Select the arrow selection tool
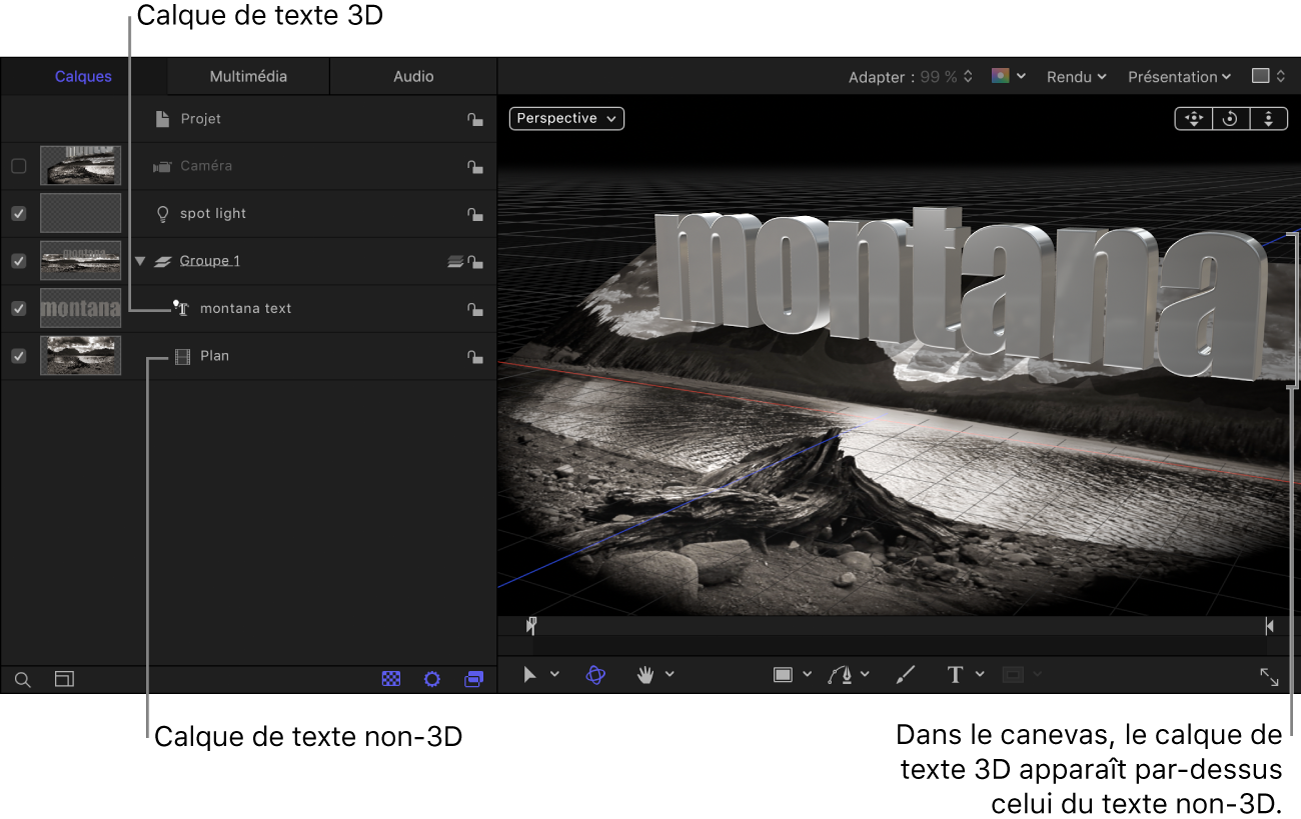The height and width of the screenshot is (819, 1301). click(x=530, y=675)
